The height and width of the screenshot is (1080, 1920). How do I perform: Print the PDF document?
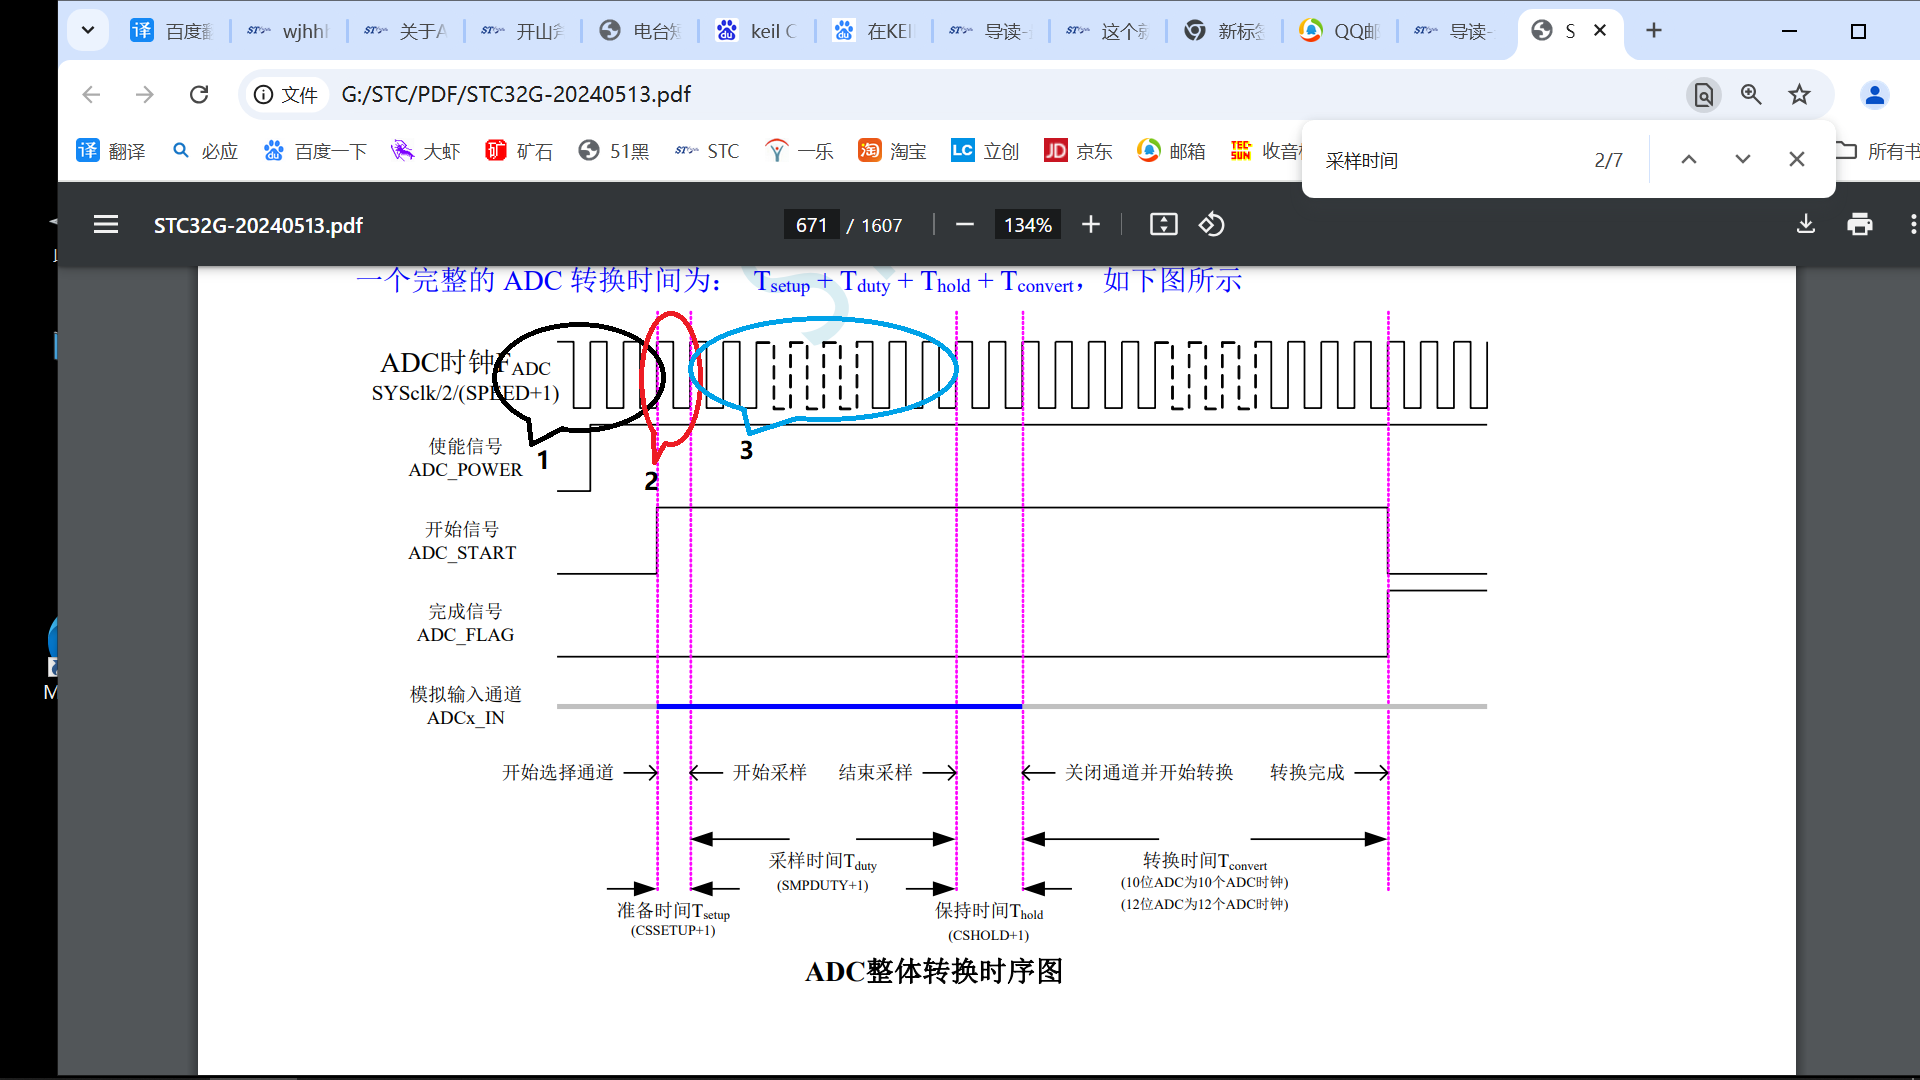[1860, 225]
